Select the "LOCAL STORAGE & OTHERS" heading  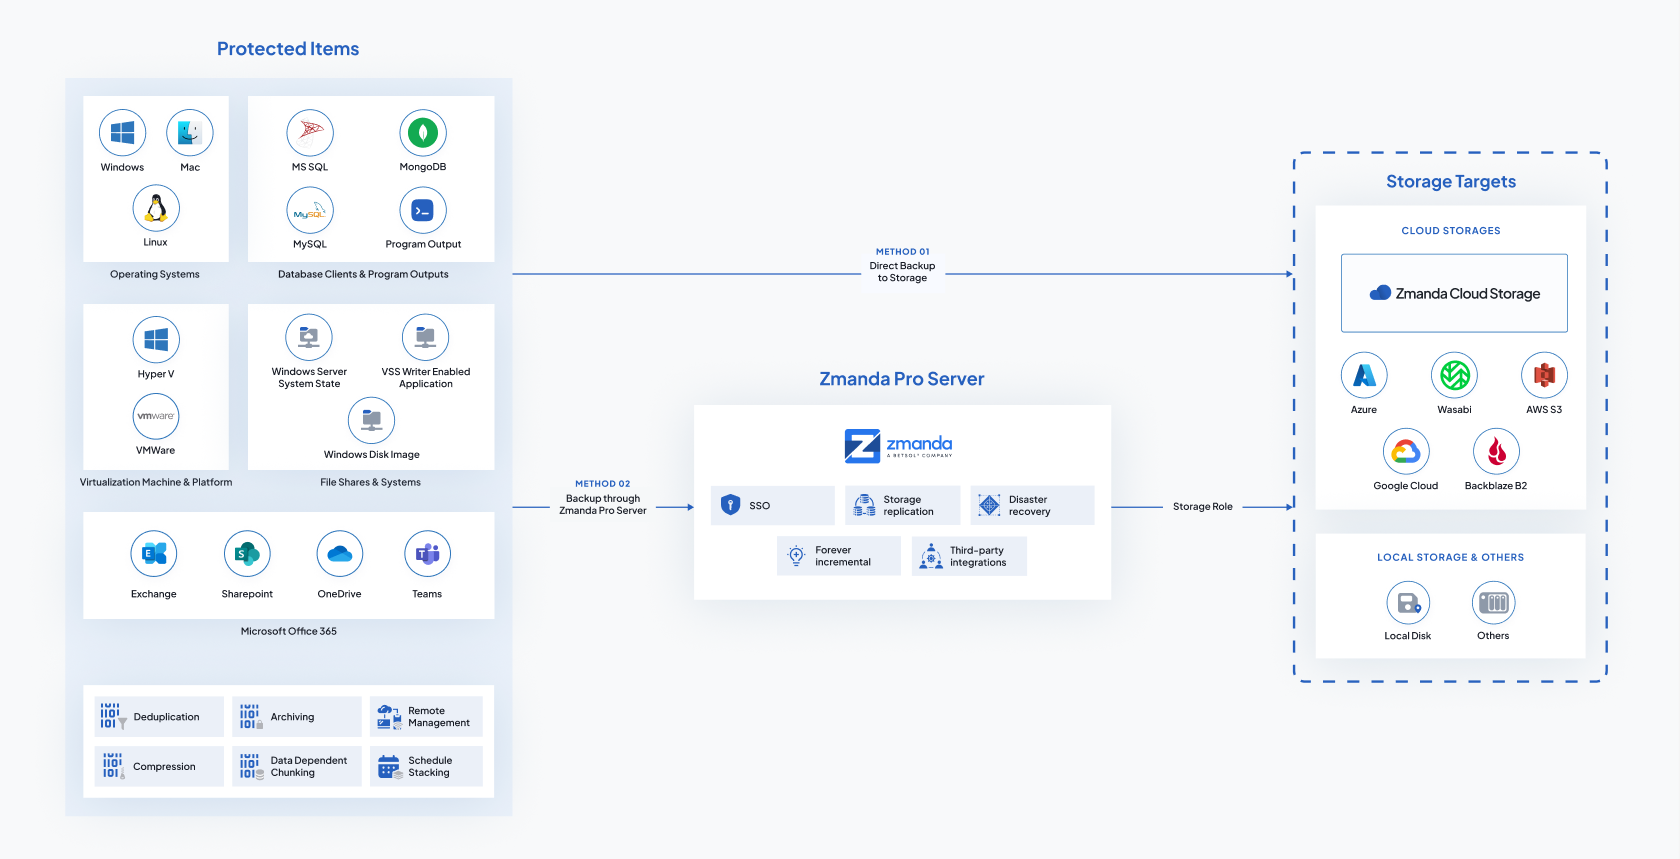click(x=1451, y=558)
